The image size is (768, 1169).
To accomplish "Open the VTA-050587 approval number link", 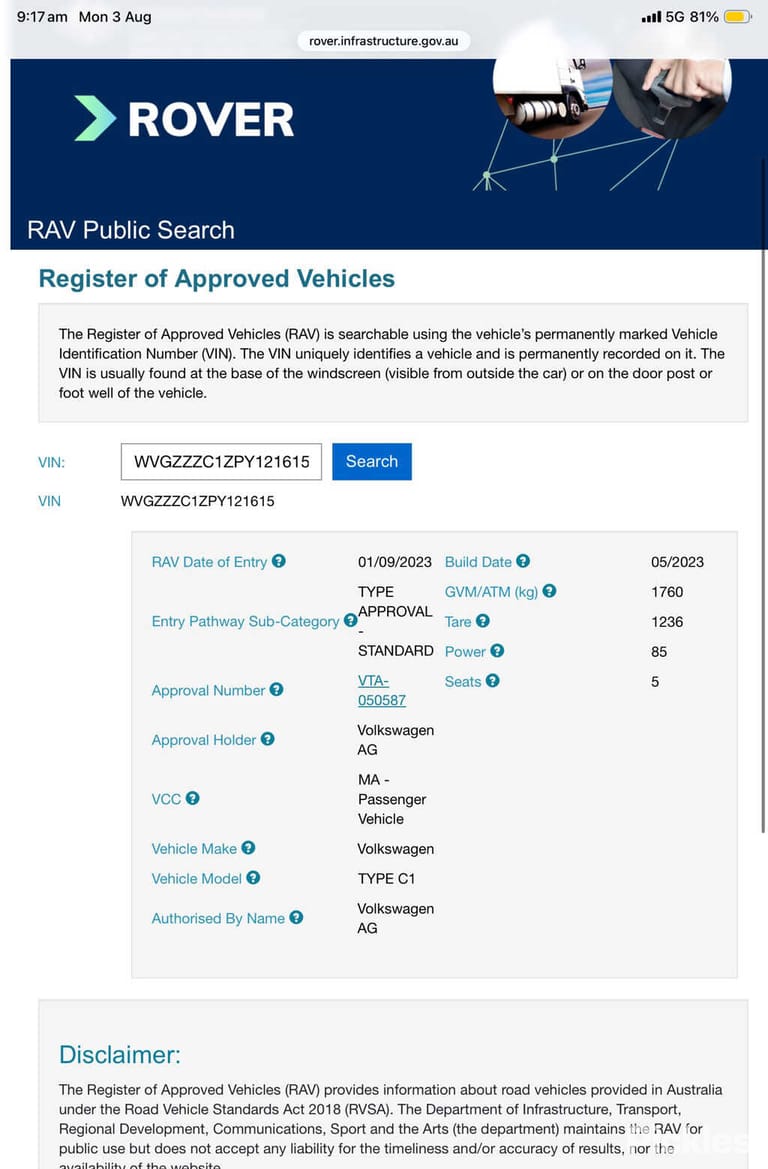I will pyautogui.click(x=382, y=690).
